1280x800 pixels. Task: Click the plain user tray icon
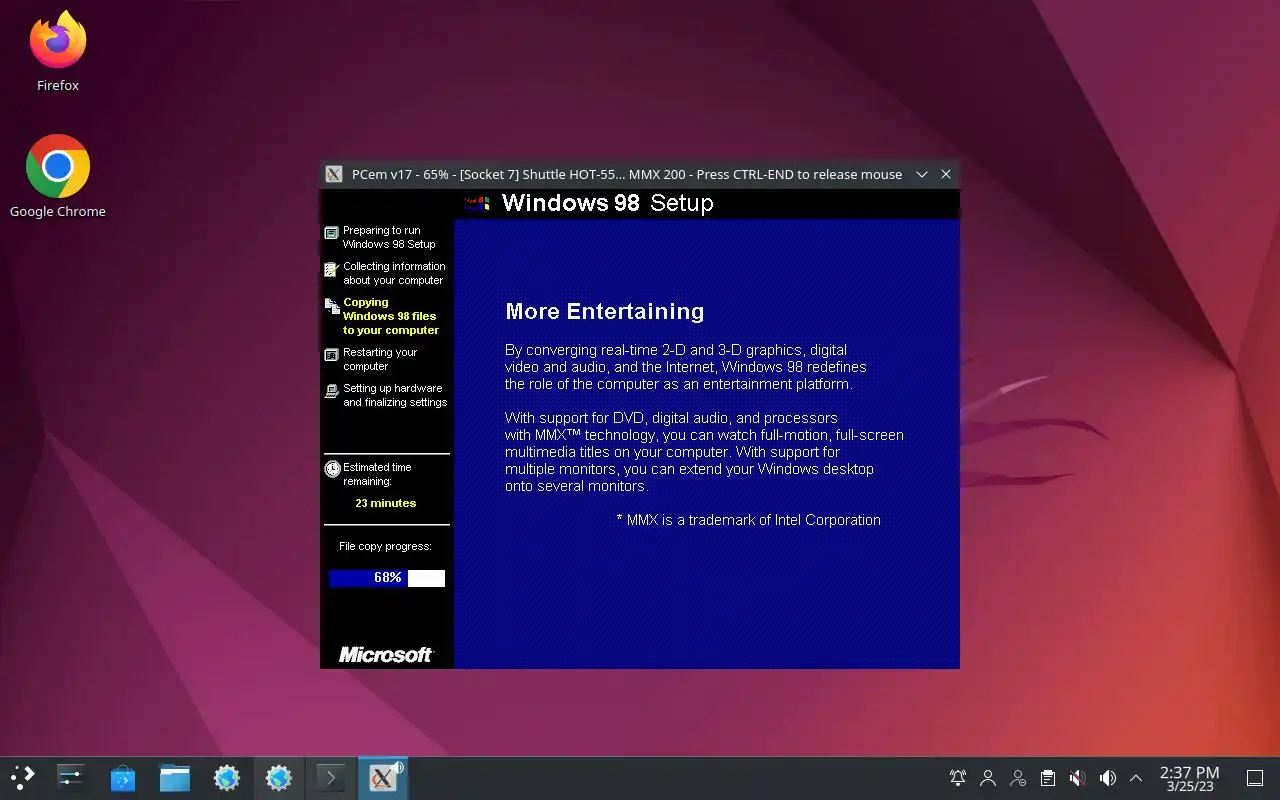pyautogui.click(x=988, y=778)
